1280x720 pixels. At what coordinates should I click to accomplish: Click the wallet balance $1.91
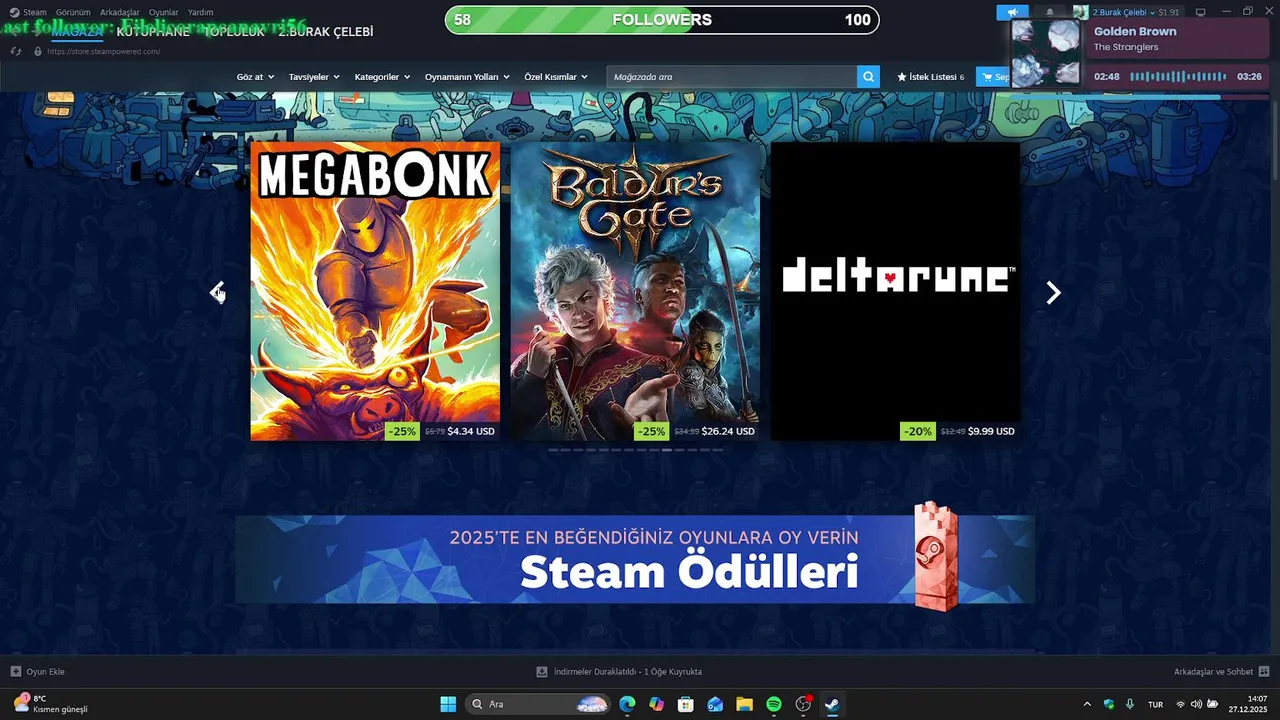[1169, 12]
